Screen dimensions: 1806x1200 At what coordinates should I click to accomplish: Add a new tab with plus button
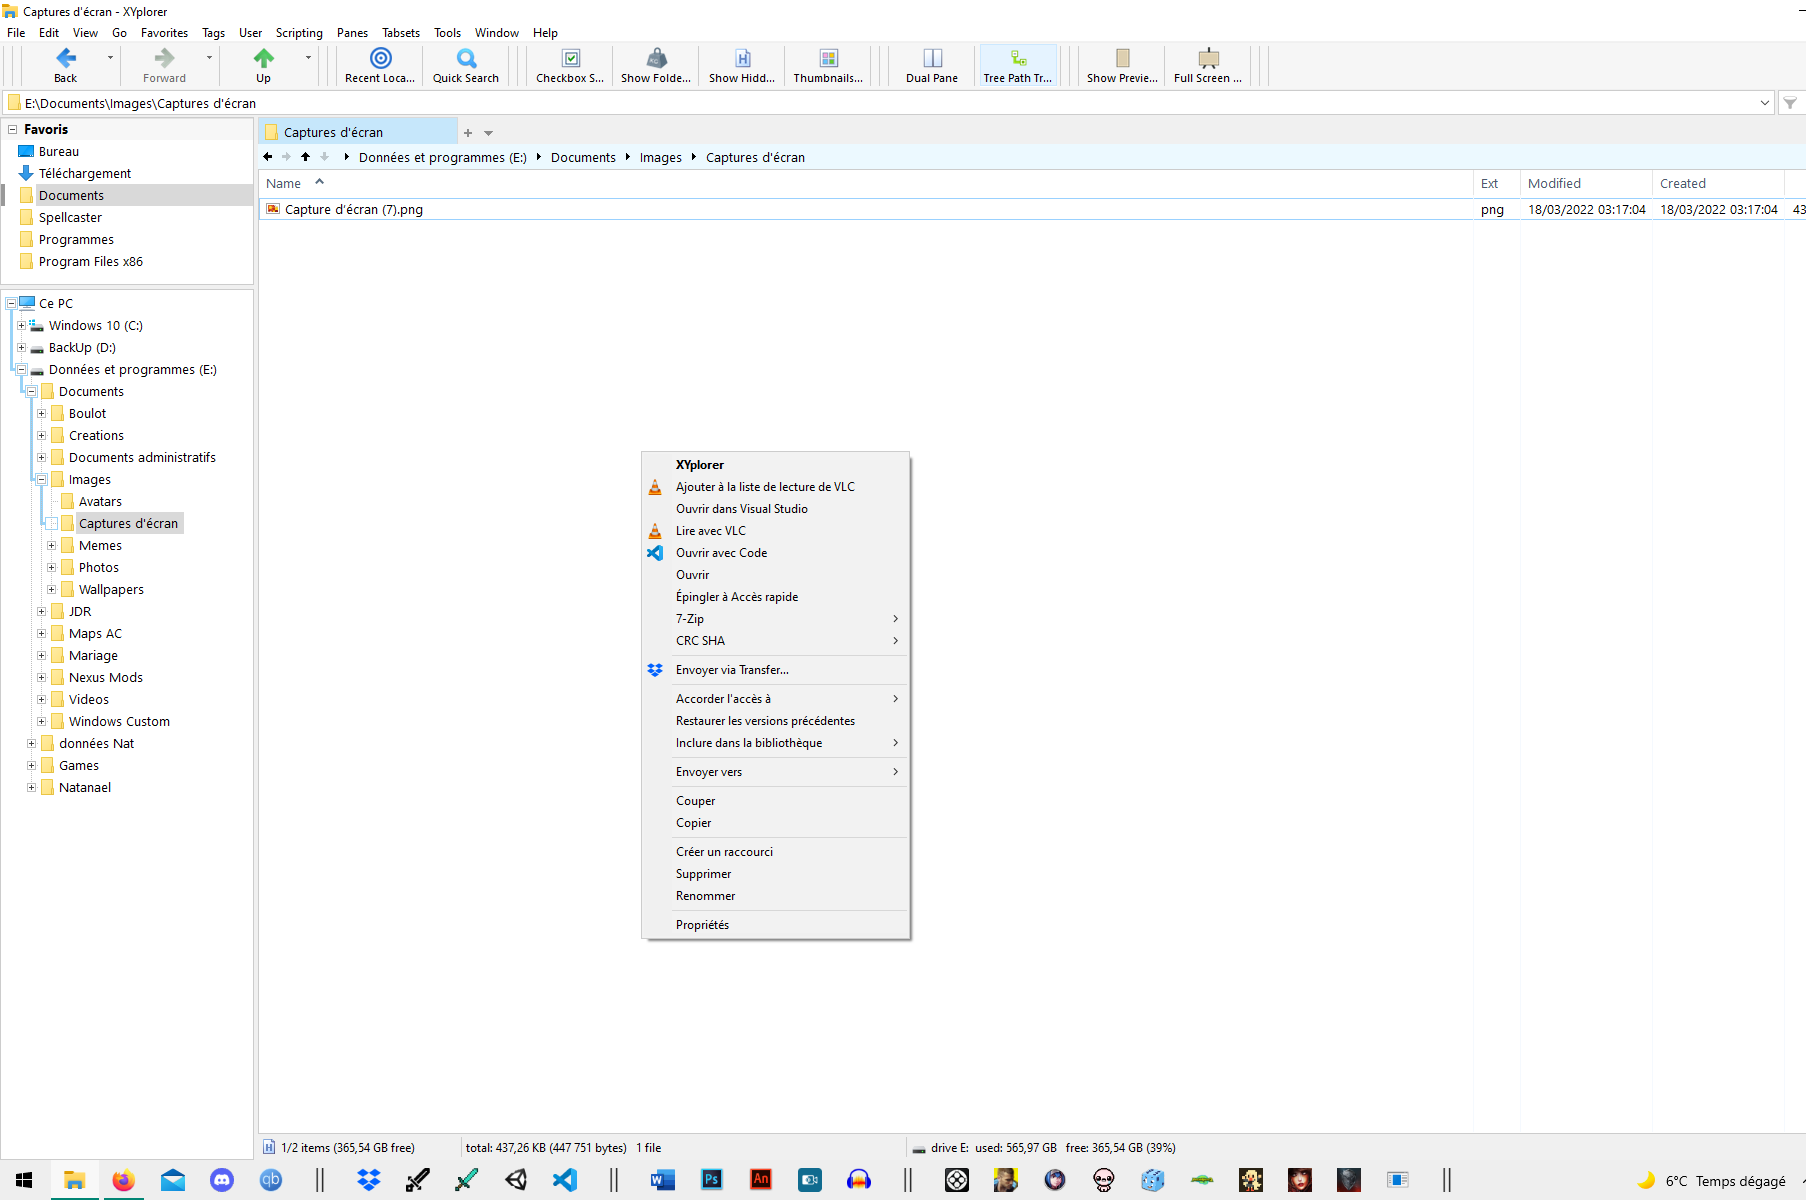click(467, 133)
